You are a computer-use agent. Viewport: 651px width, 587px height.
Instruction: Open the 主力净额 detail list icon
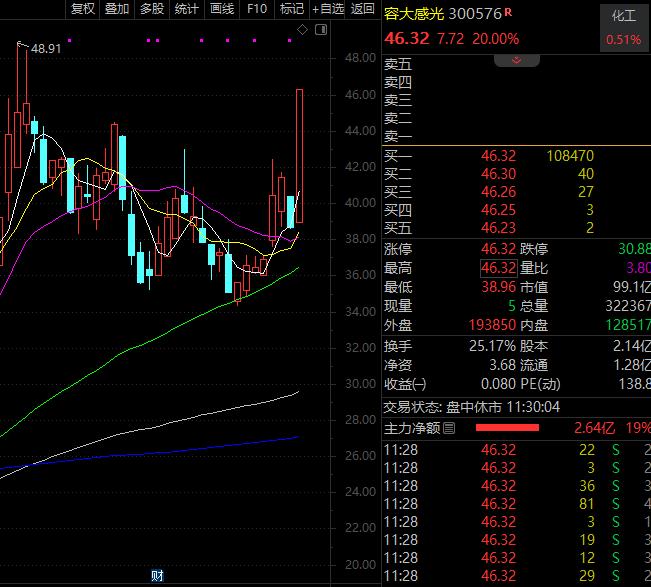pos(449,428)
